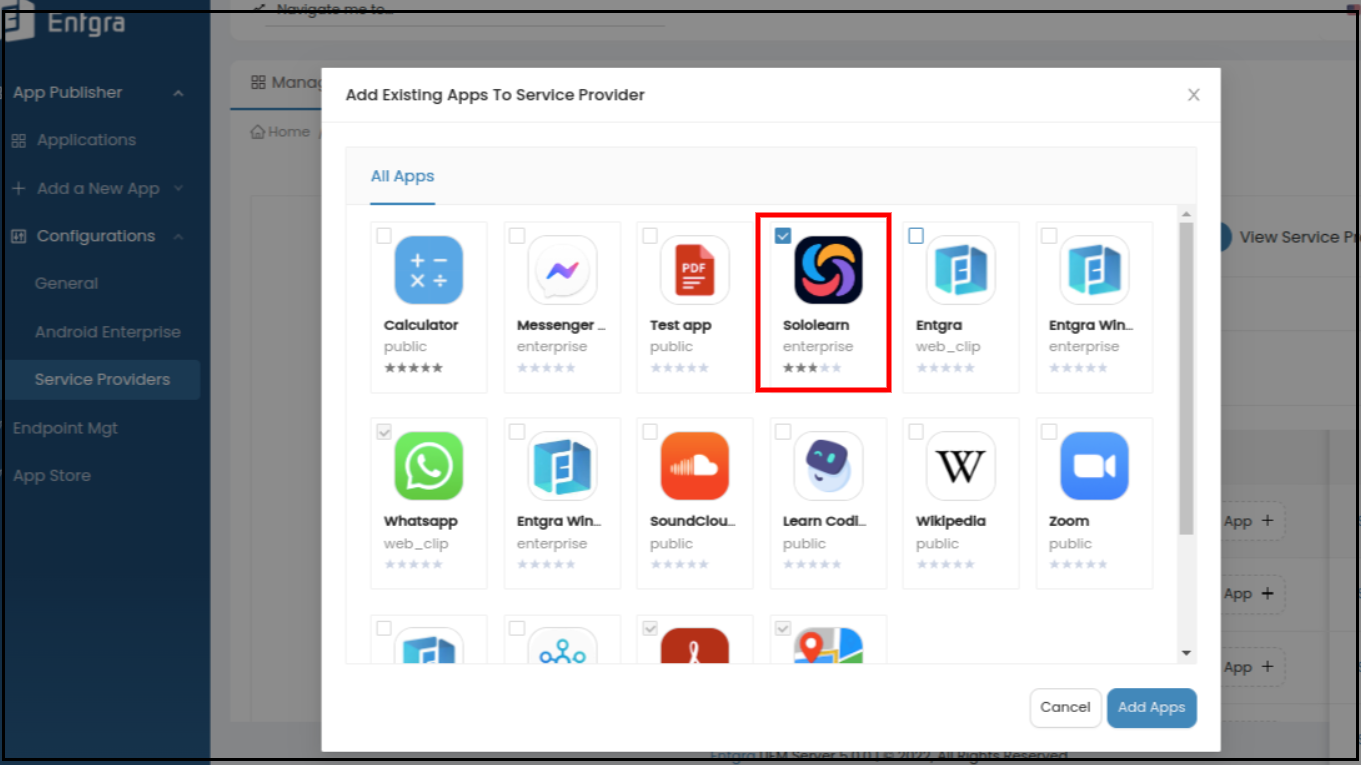
Task: Click the Test app PDF icon
Action: pyautogui.click(x=695, y=270)
